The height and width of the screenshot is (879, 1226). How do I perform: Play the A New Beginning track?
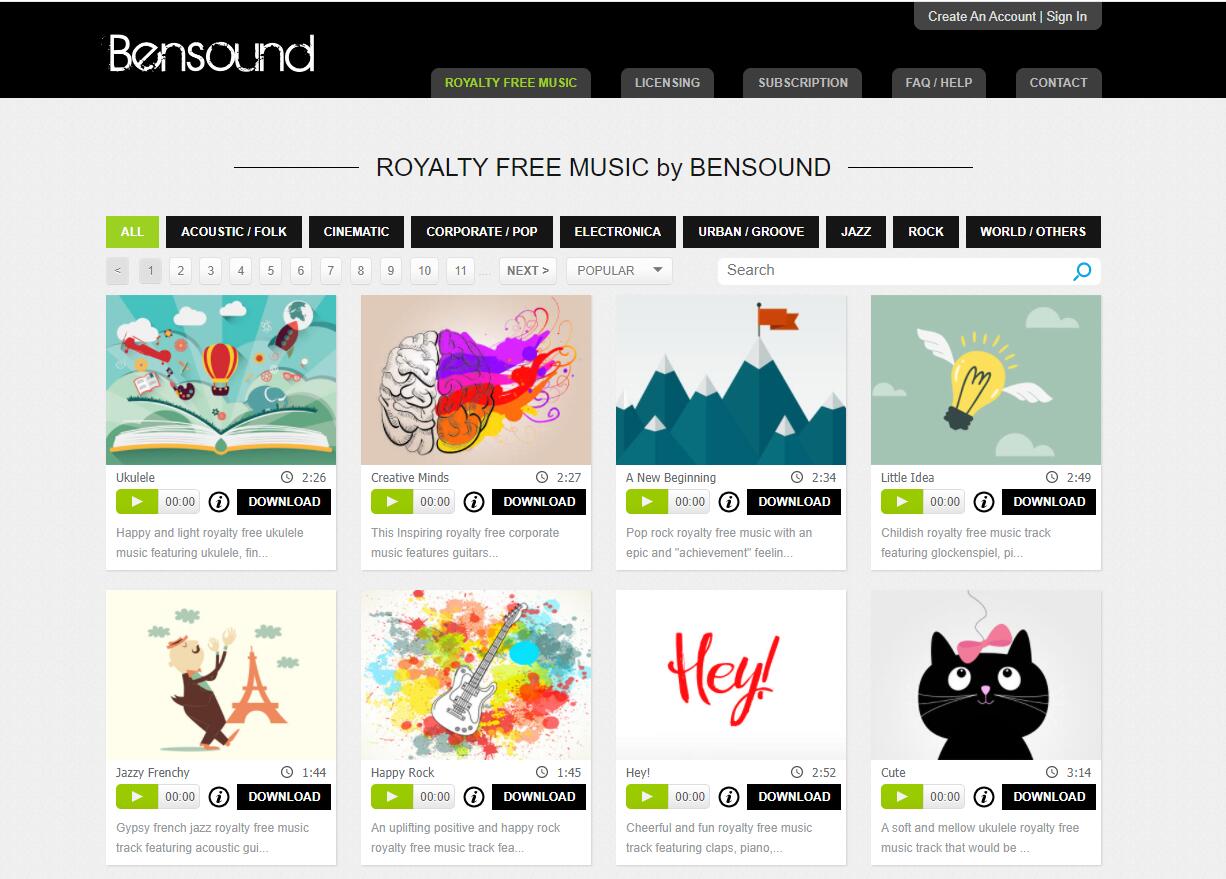647,502
